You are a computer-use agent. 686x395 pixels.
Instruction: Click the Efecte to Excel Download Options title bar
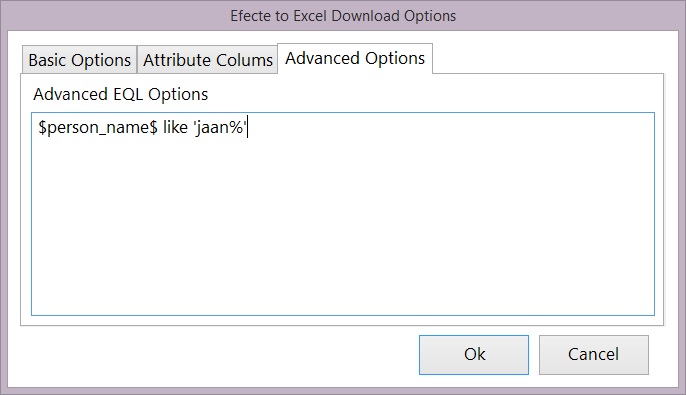point(343,16)
